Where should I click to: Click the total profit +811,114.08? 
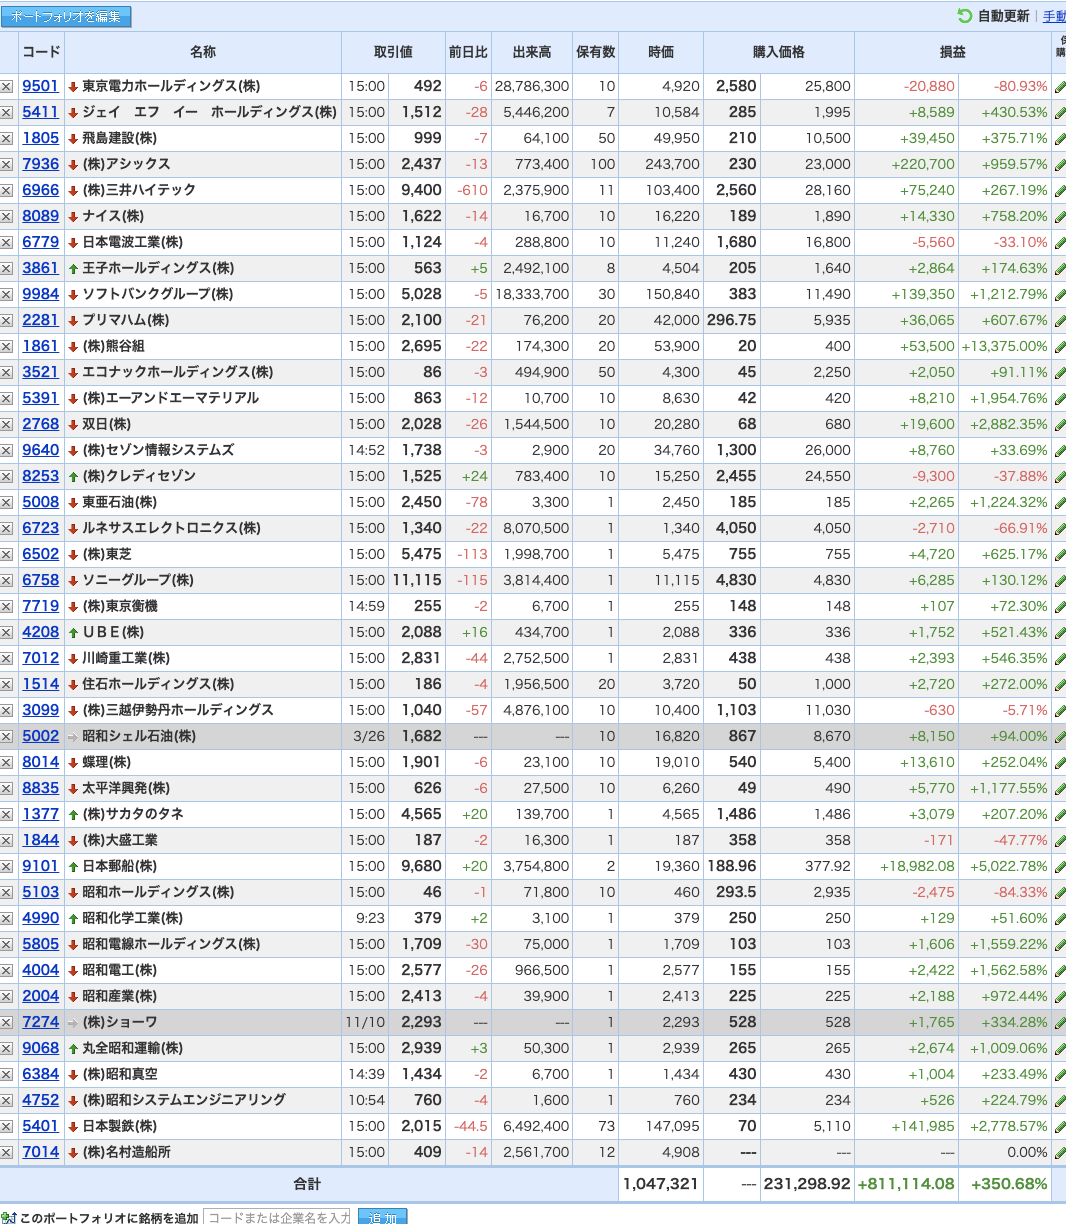tap(906, 1184)
